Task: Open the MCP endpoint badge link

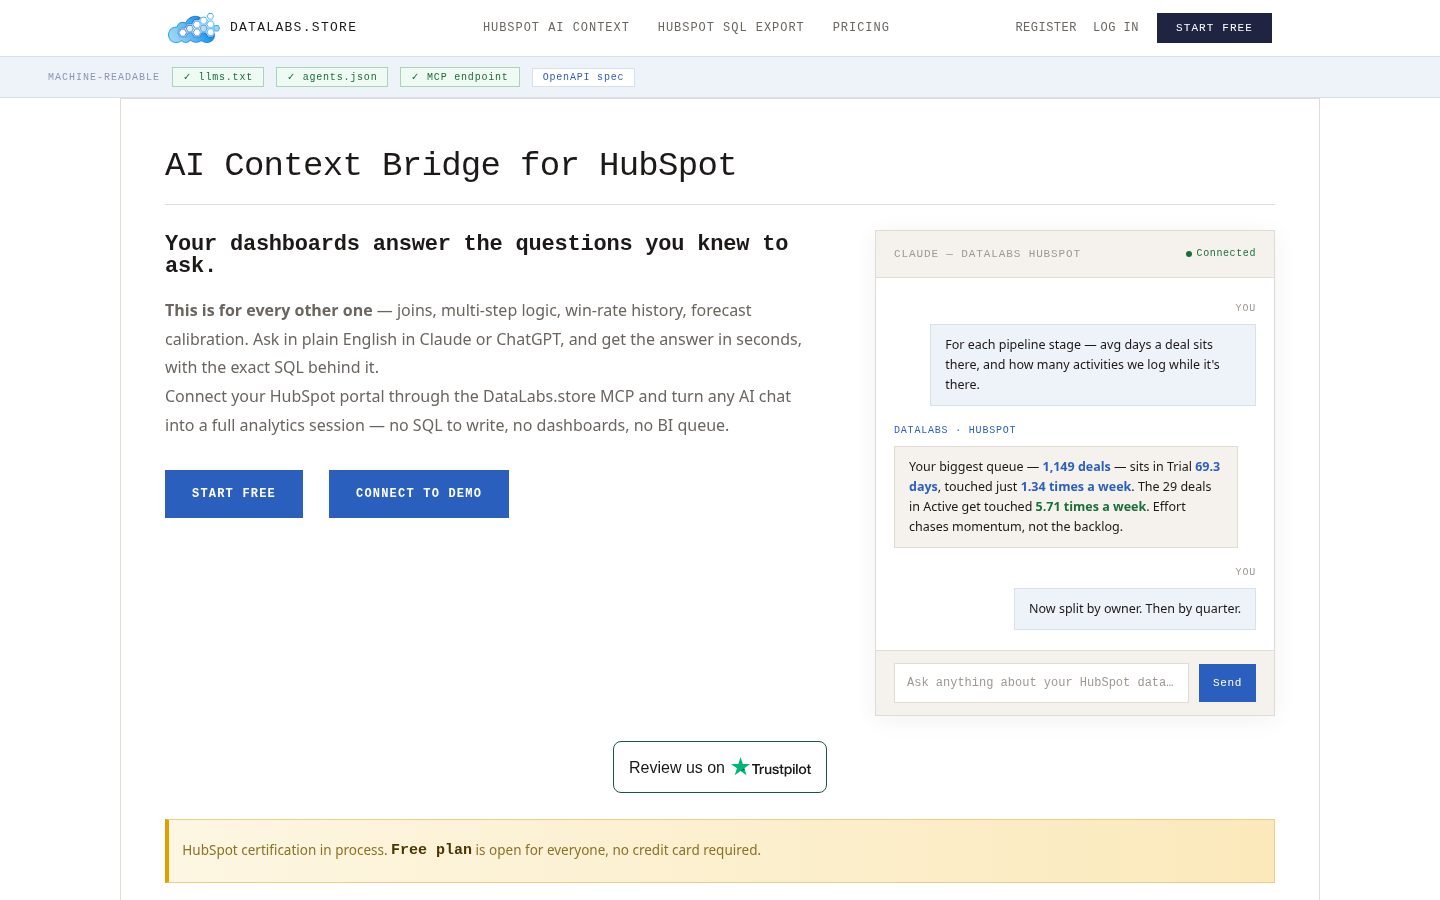Action: coord(460,77)
